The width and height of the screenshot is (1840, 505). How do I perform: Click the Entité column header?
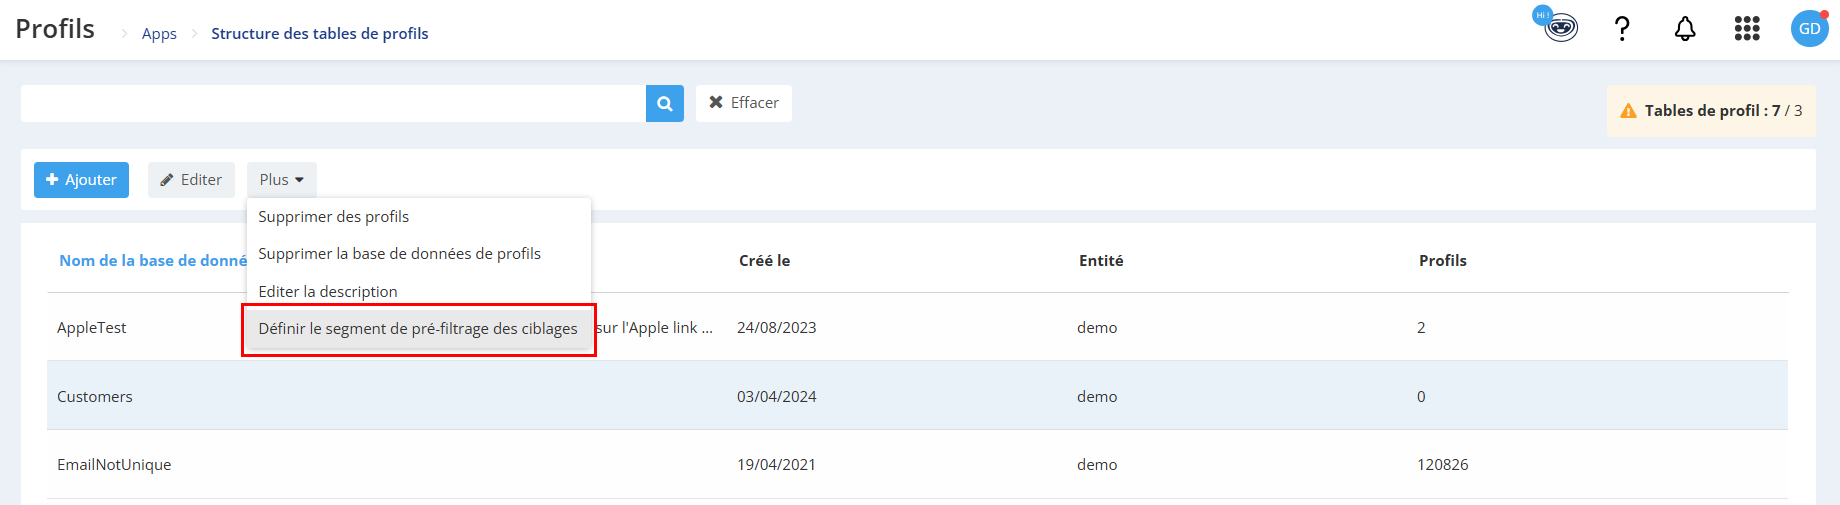(1101, 261)
